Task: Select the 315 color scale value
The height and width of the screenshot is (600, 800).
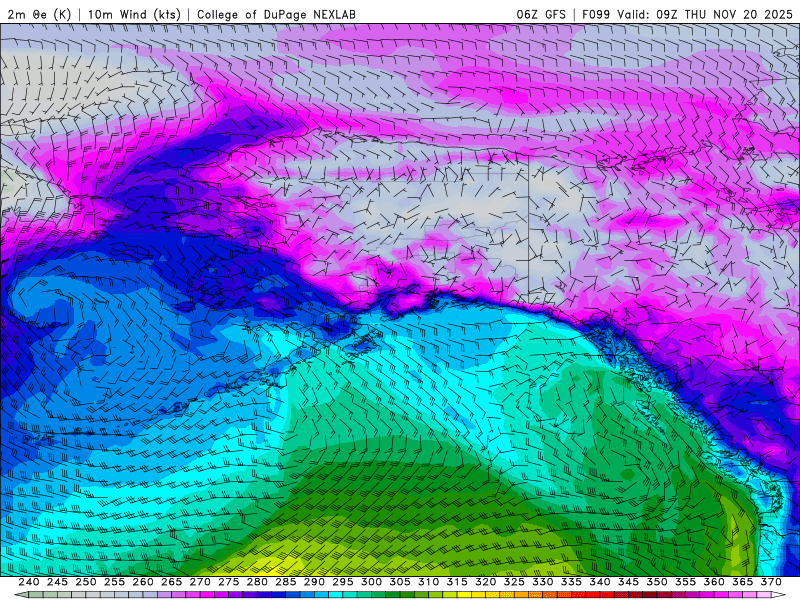Action: 457,582
